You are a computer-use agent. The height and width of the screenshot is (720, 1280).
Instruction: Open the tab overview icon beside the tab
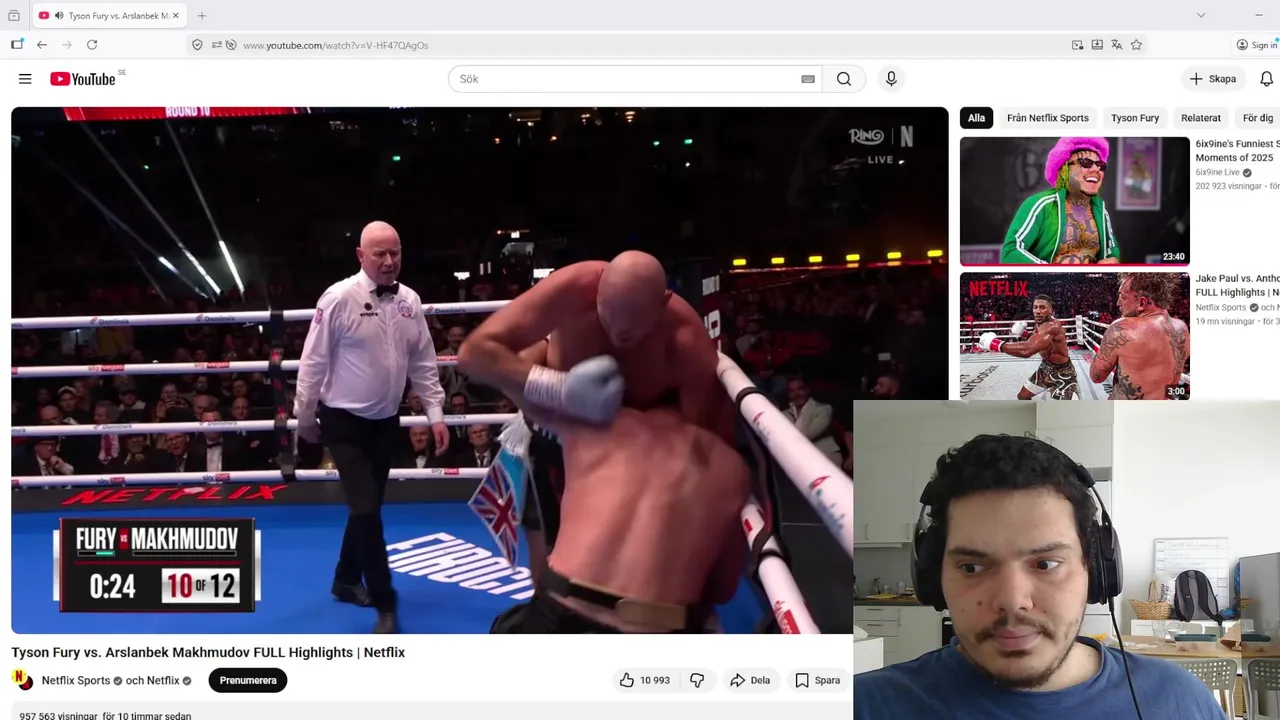coord(14,16)
